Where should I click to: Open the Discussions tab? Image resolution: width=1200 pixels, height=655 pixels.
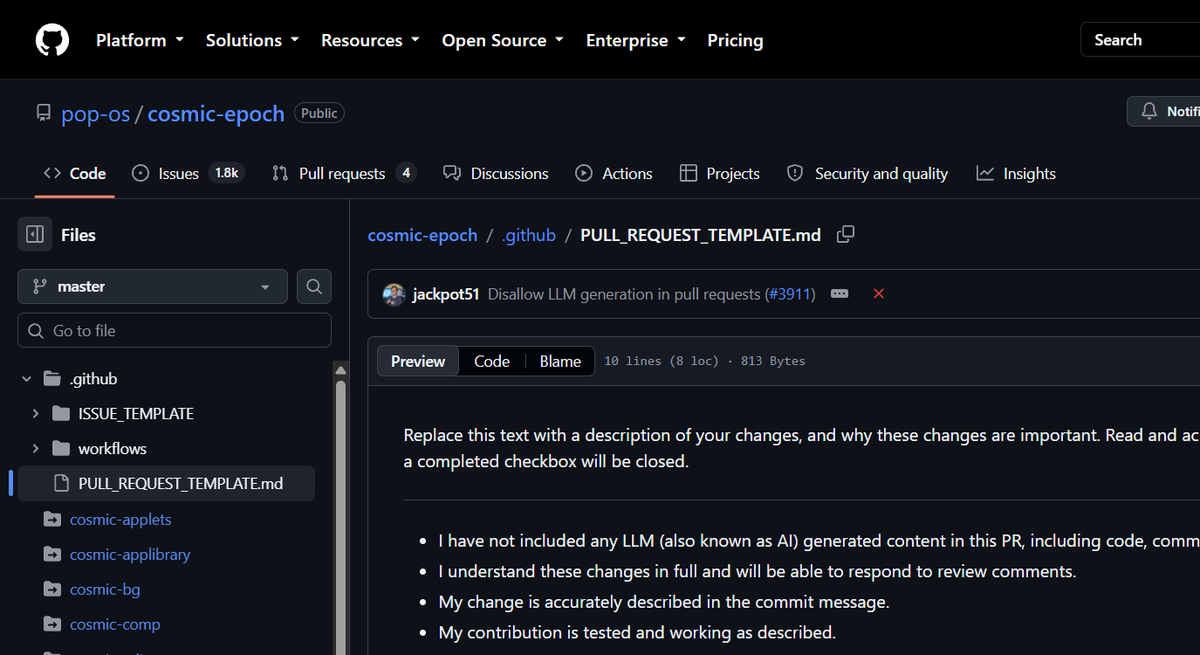coord(496,173)
